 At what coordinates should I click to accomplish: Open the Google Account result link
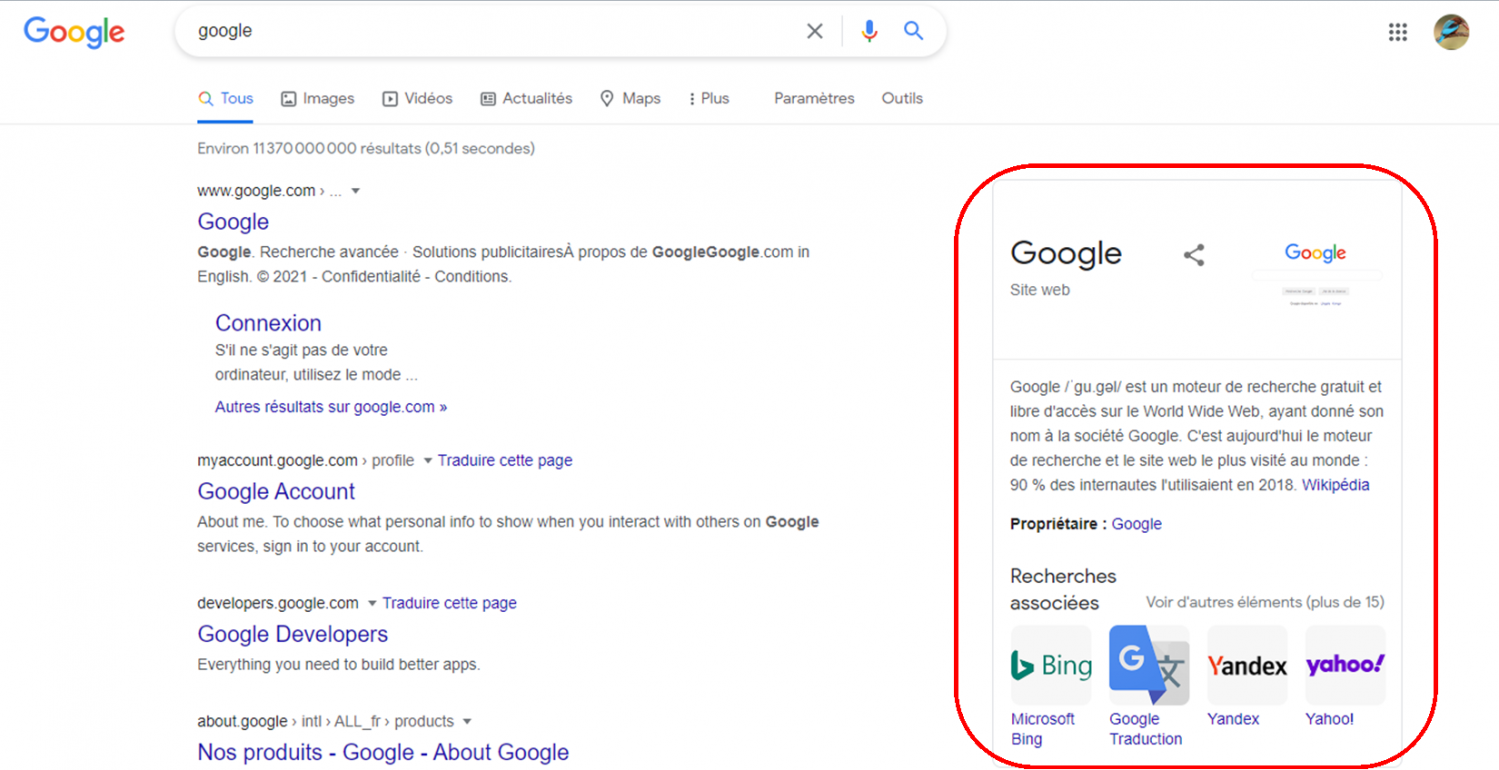click(276, 492)
